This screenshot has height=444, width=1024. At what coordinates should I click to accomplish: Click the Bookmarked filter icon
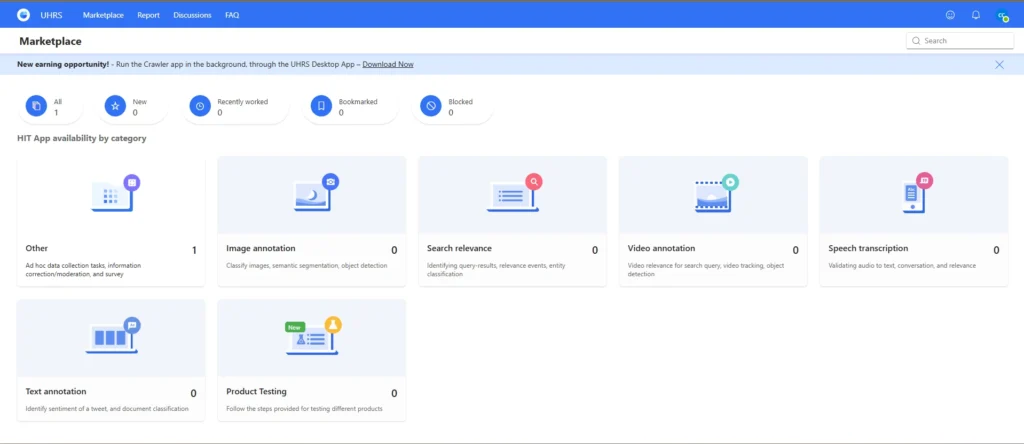point(321,106)
